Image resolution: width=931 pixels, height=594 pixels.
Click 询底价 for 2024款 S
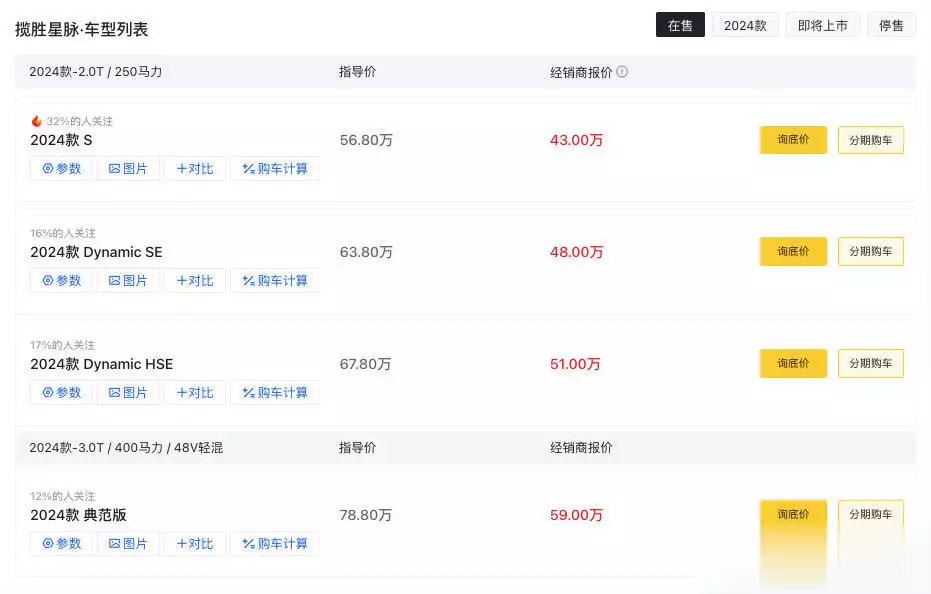pos(793,140)
